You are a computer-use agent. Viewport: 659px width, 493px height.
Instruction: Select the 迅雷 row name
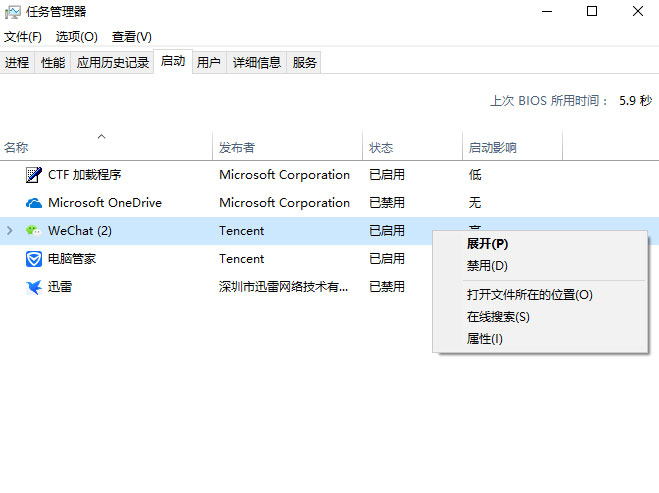(x=60, y=287)
